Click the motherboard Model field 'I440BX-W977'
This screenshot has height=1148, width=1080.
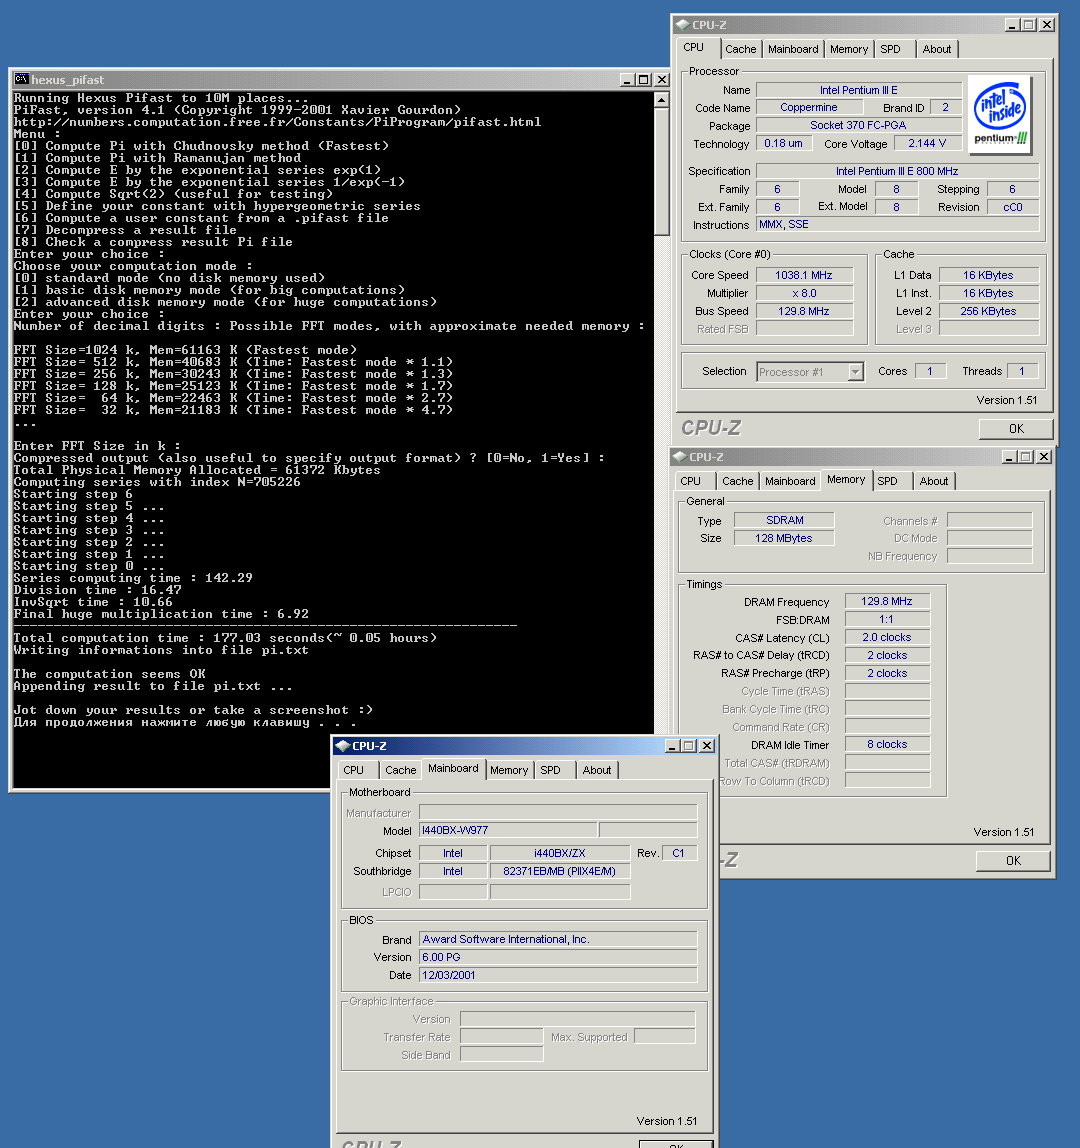[x=508, y=830]
